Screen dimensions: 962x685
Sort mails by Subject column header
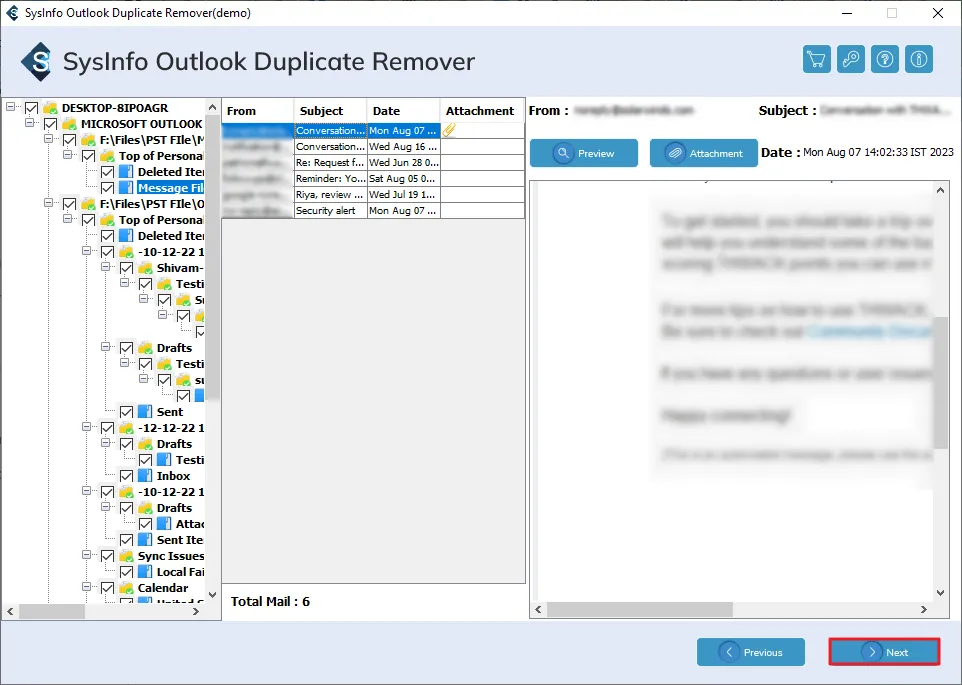coord(331,111)
